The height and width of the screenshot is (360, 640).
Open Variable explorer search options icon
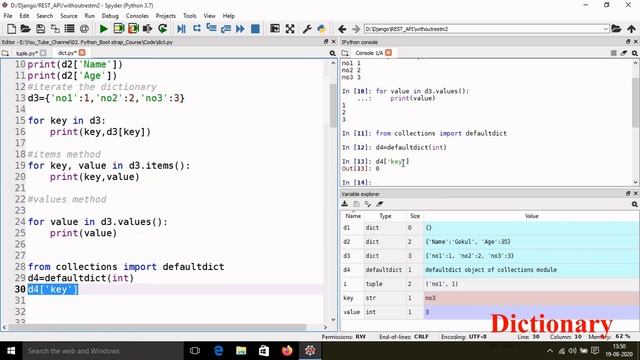pos(634,204)
